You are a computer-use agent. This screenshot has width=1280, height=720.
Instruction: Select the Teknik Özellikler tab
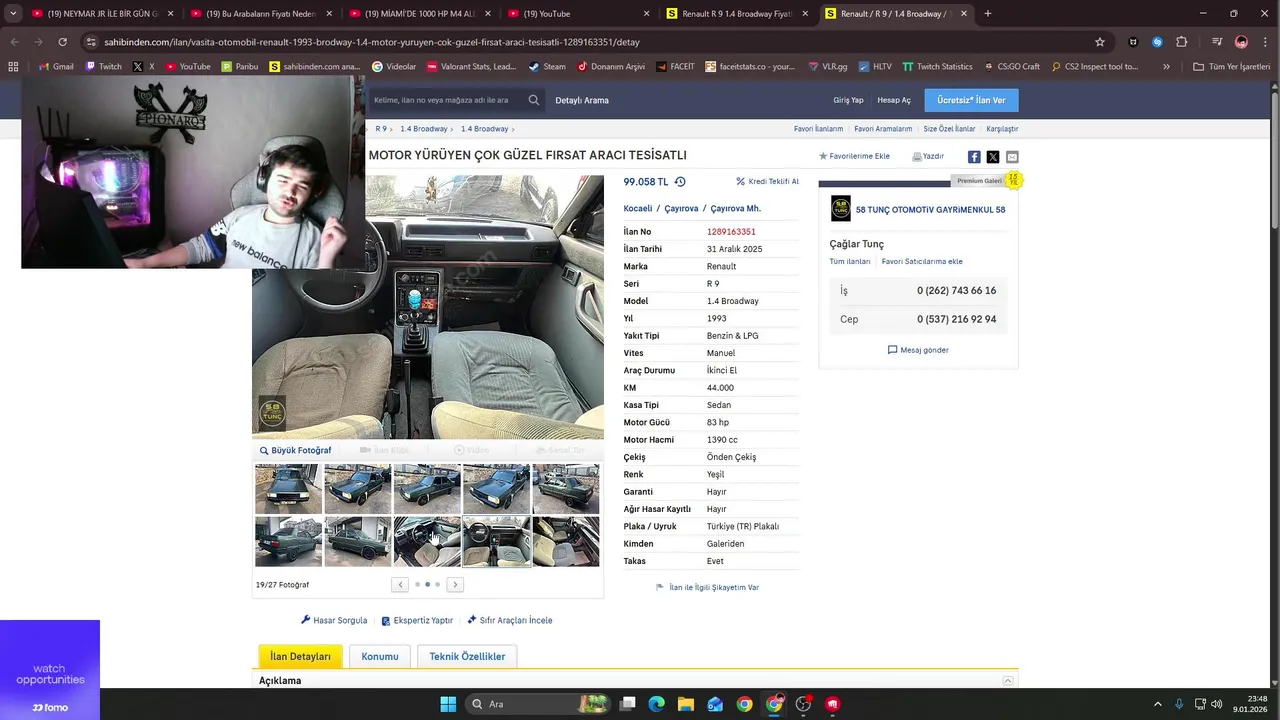(x=467, y=656)
